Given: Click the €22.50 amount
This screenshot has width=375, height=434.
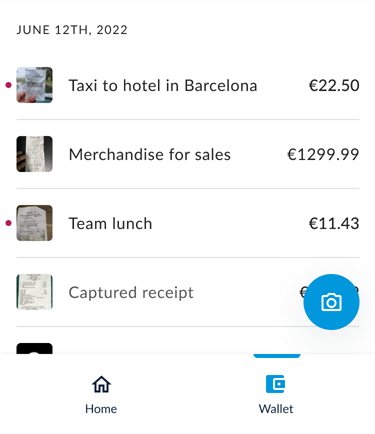Looking at the screenshot, I should tap(334, 85).
